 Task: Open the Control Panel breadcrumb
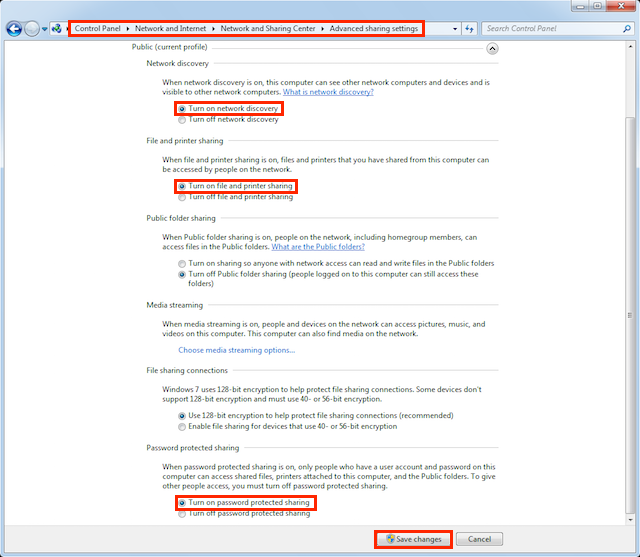coord(98,29)
